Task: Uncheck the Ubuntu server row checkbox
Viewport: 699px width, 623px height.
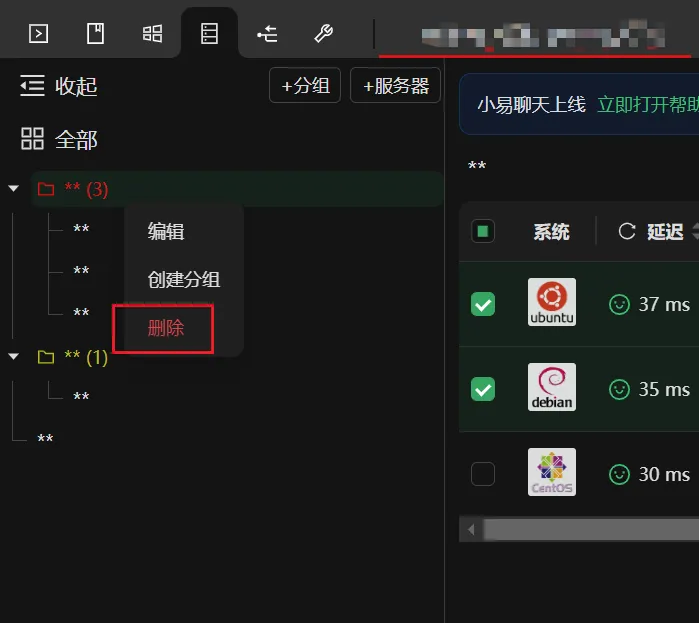Action: 483,304
